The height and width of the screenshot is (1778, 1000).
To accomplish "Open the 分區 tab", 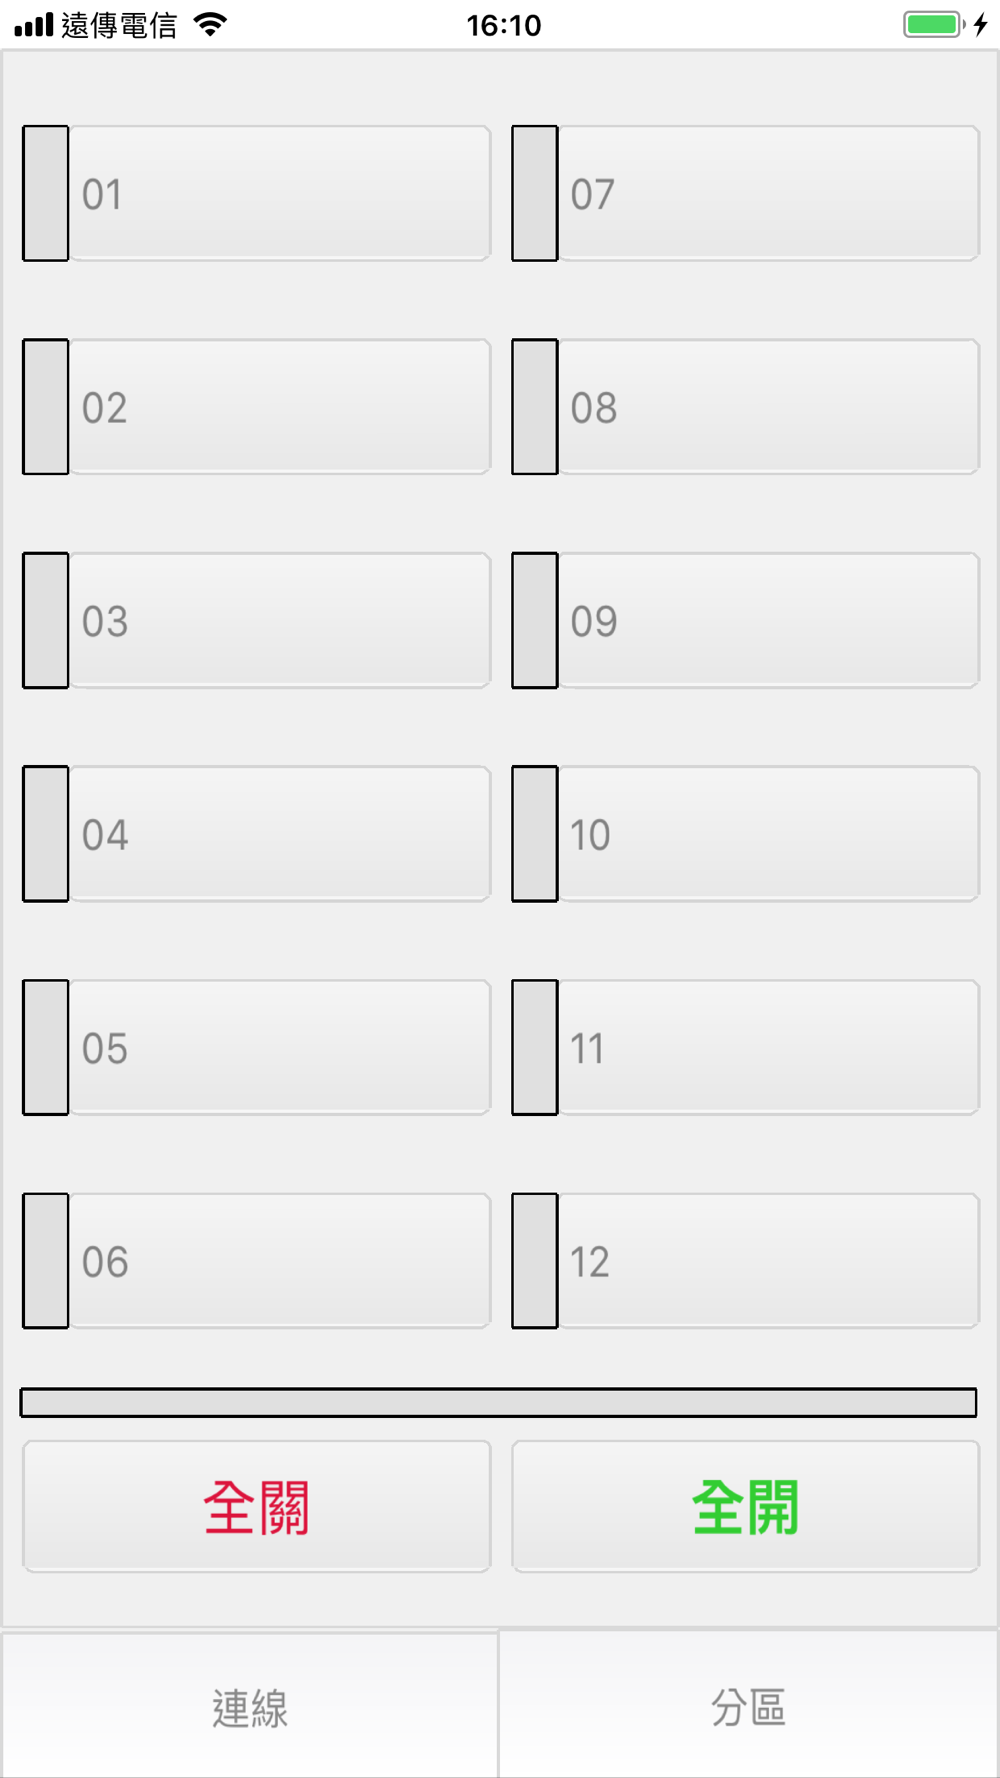I will (749, 1707).
